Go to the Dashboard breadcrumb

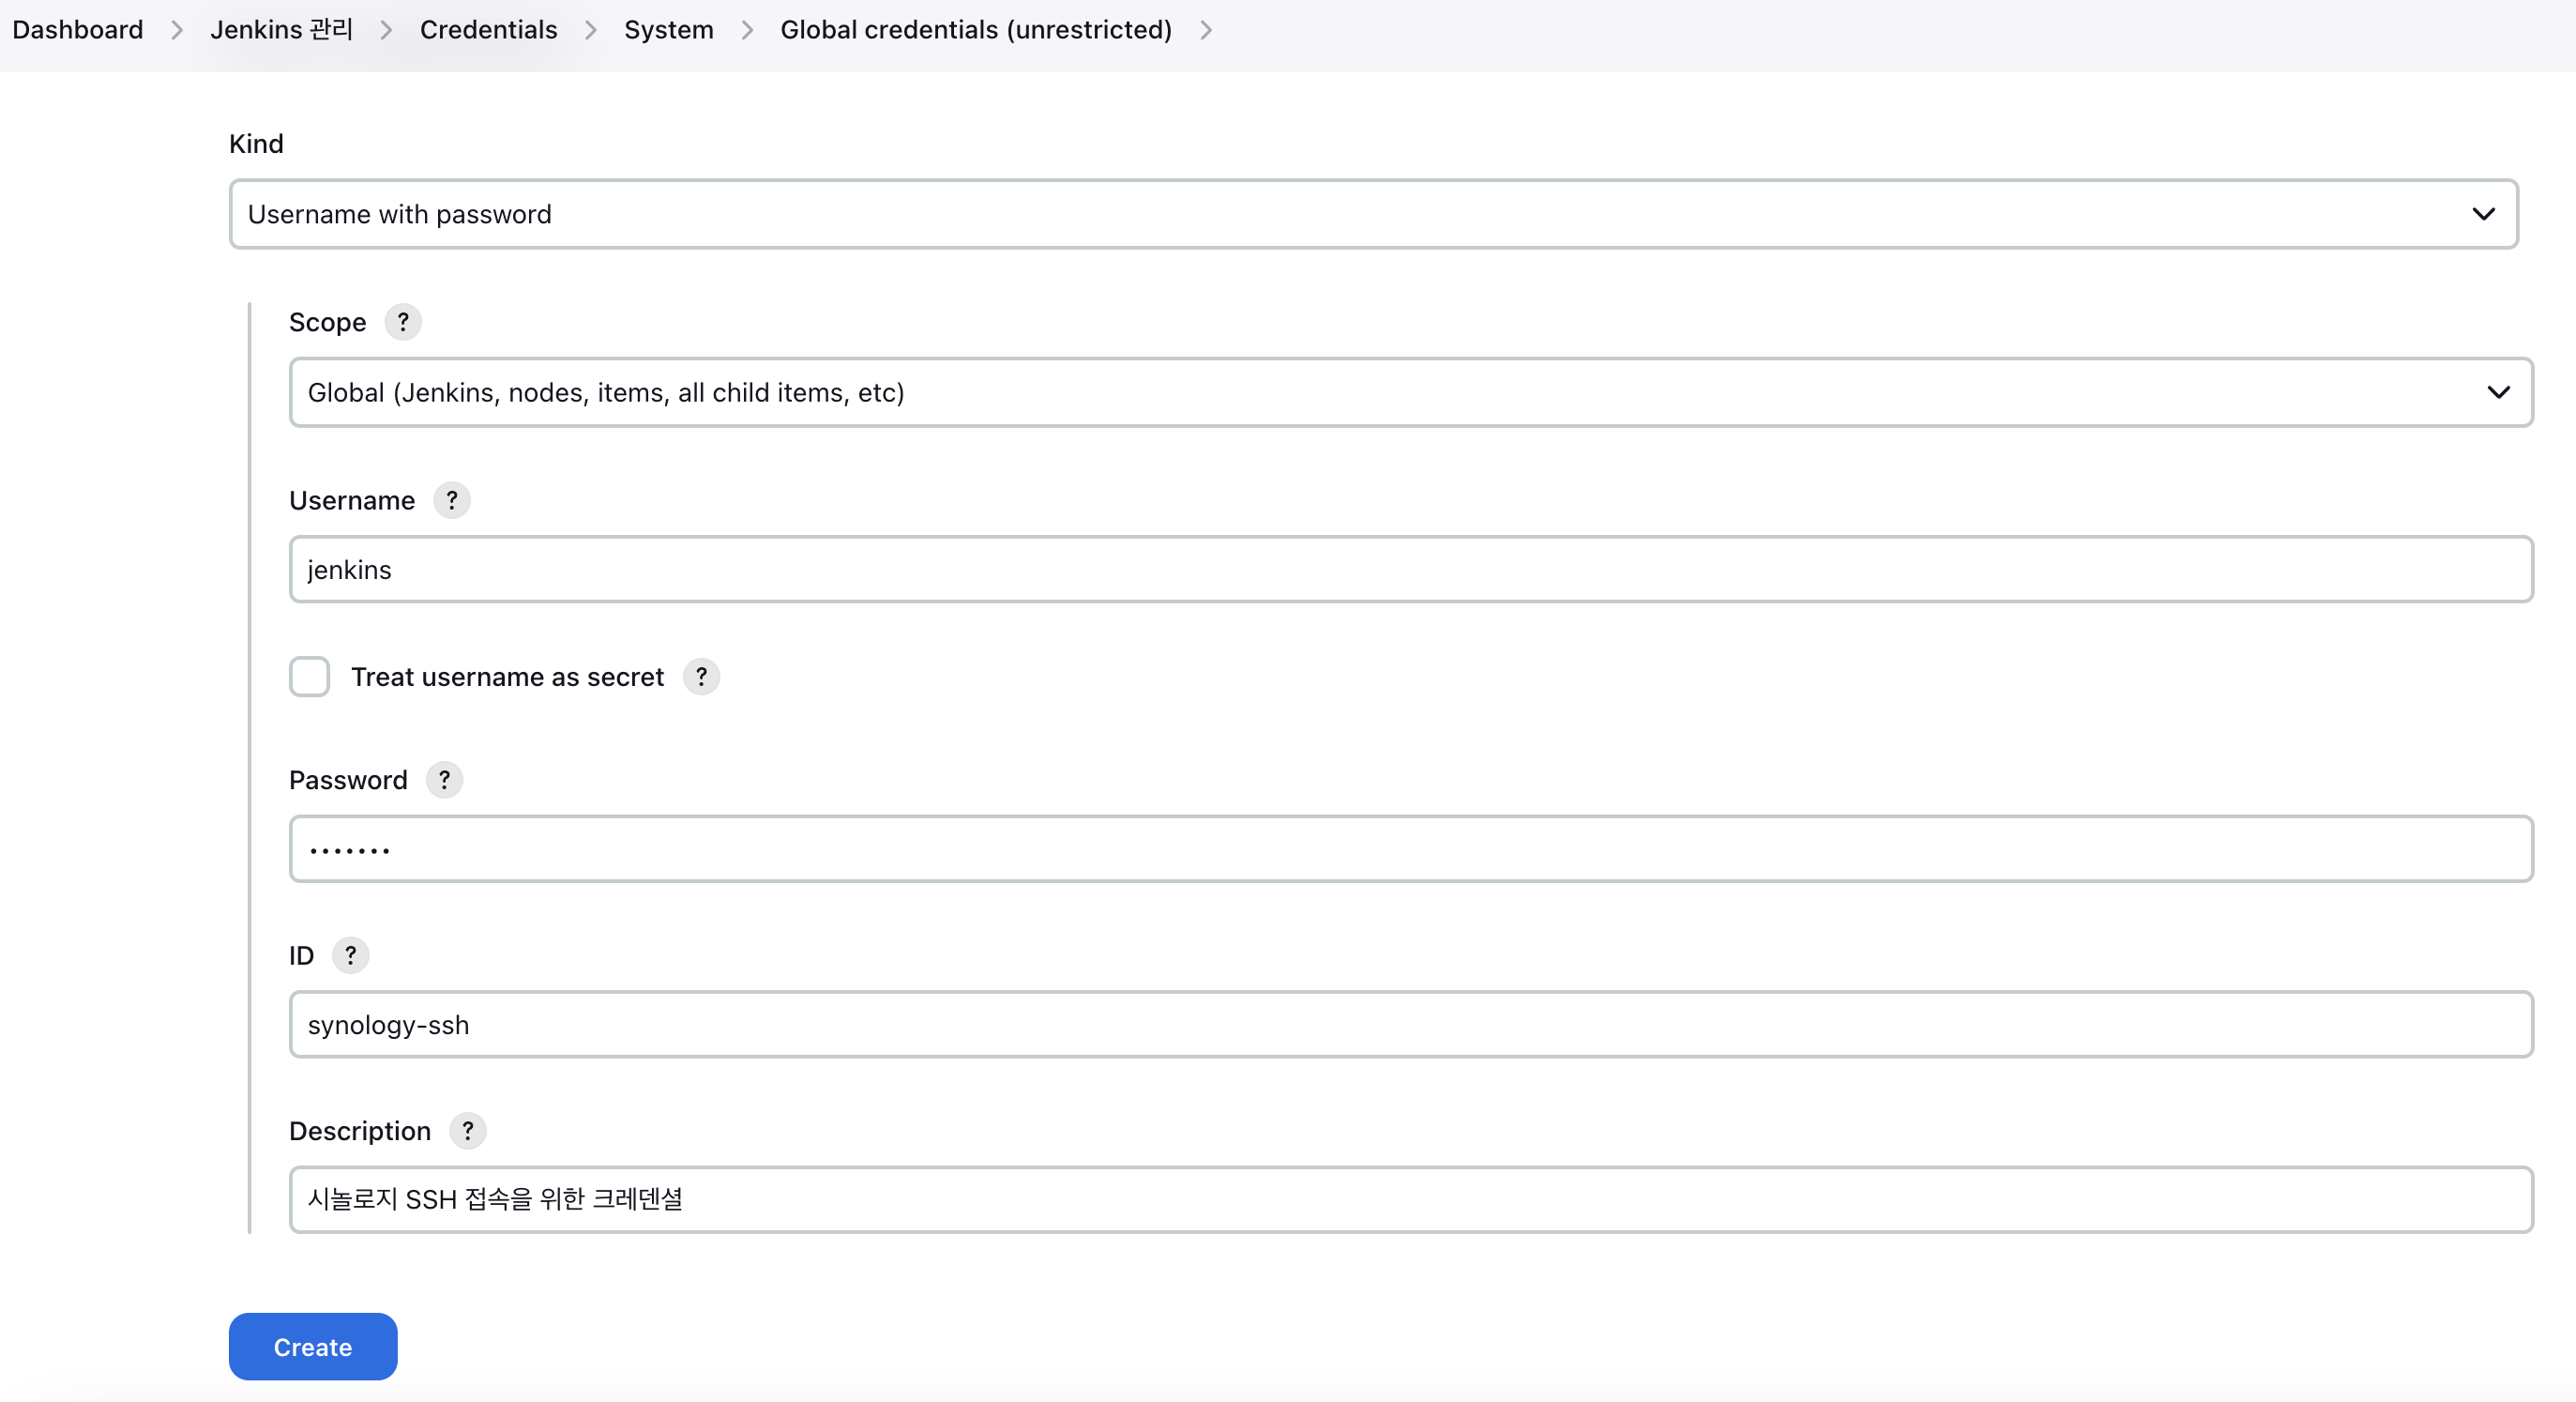point(78,30)
